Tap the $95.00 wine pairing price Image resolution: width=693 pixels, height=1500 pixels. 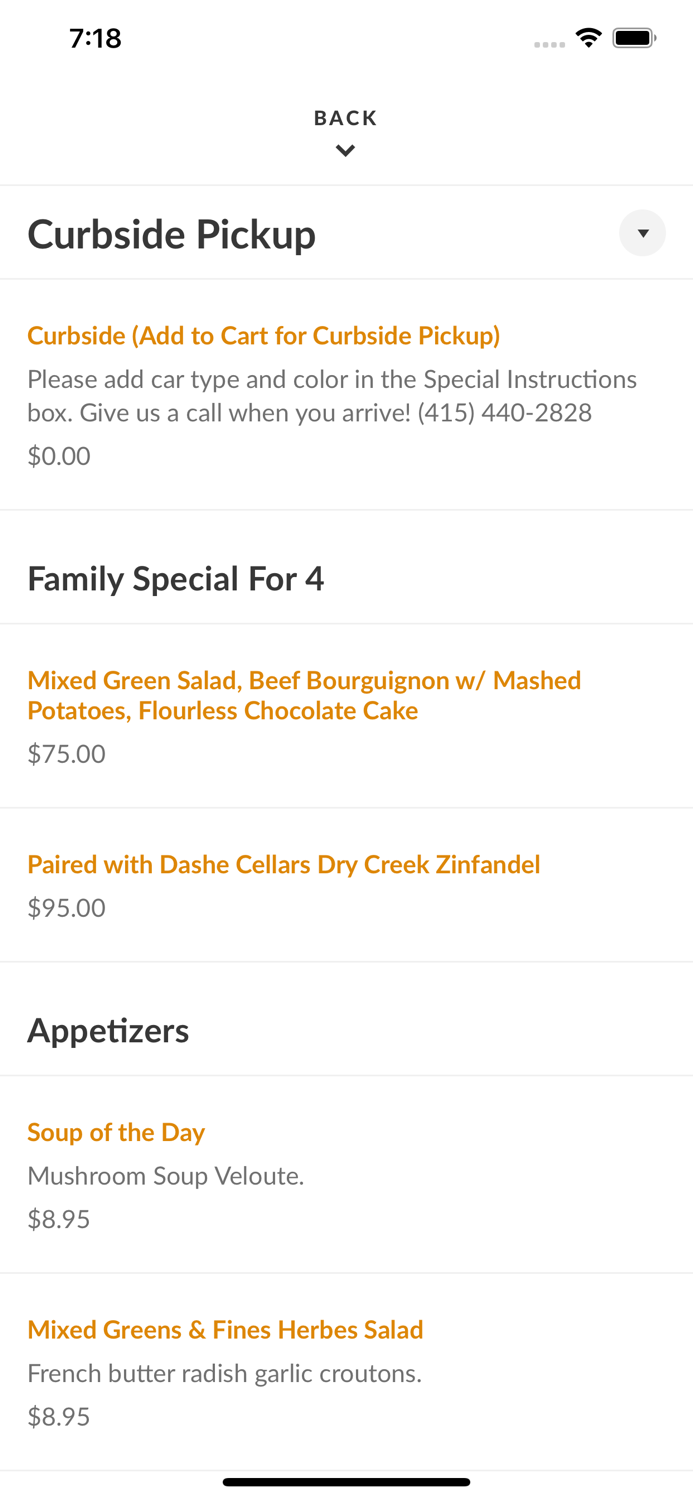pyautogui.click(x=66, y=907)
